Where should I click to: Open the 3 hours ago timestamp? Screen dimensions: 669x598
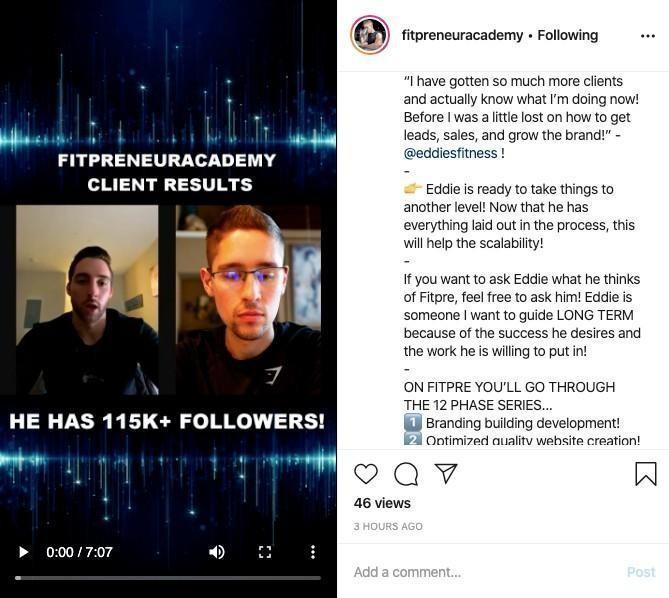(388, 526)
